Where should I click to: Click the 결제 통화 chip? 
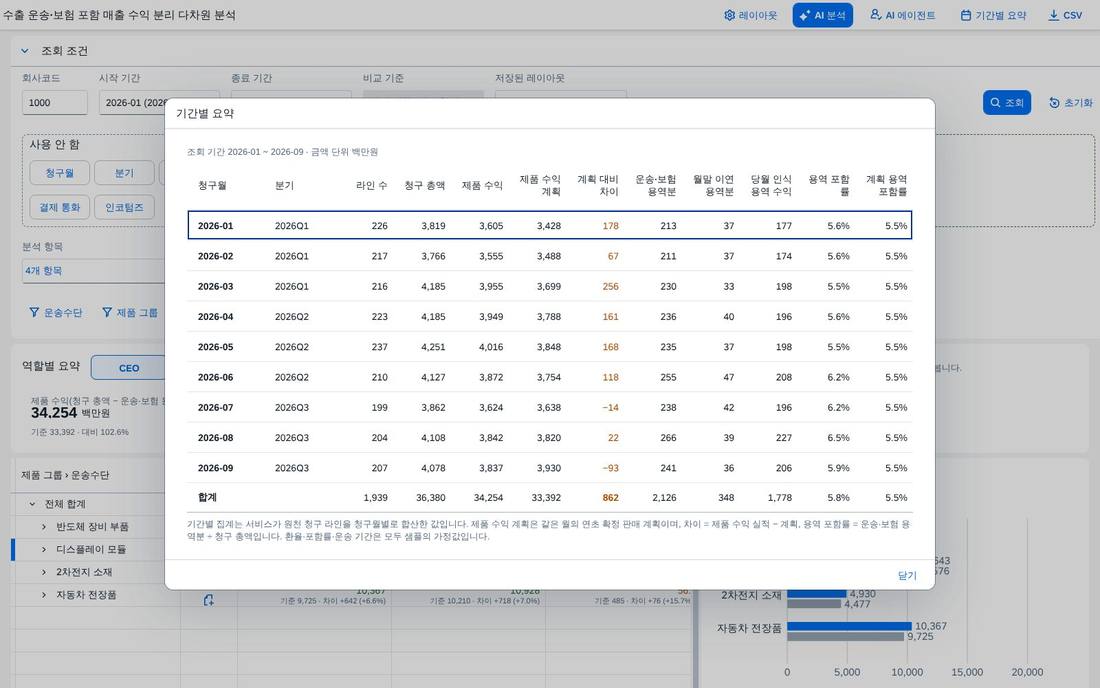(60, 207)
